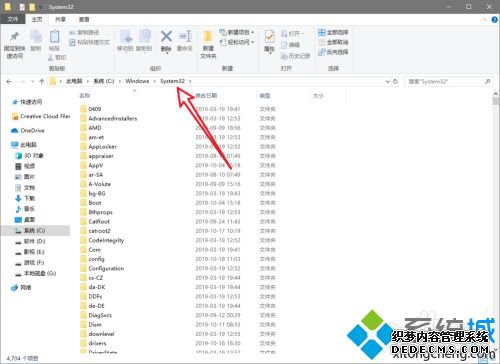The width and height of the screenshot is (500, 364).
Task: Click the Paste (粘贴) ribbon icon
Action: tap(54, 36)
